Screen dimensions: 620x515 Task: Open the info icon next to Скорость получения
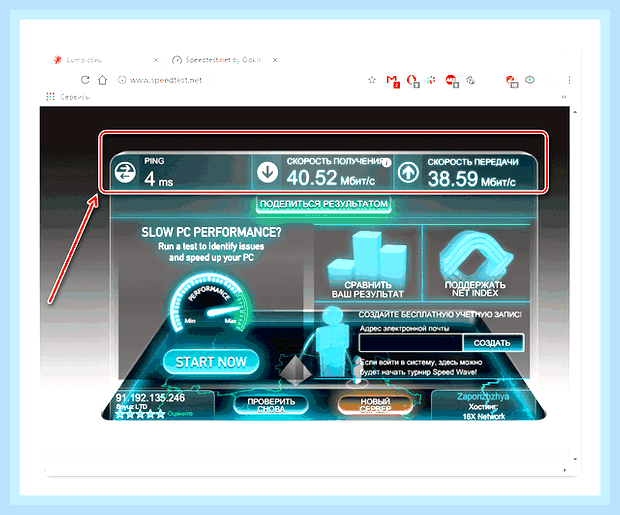[x=387, y=163]
